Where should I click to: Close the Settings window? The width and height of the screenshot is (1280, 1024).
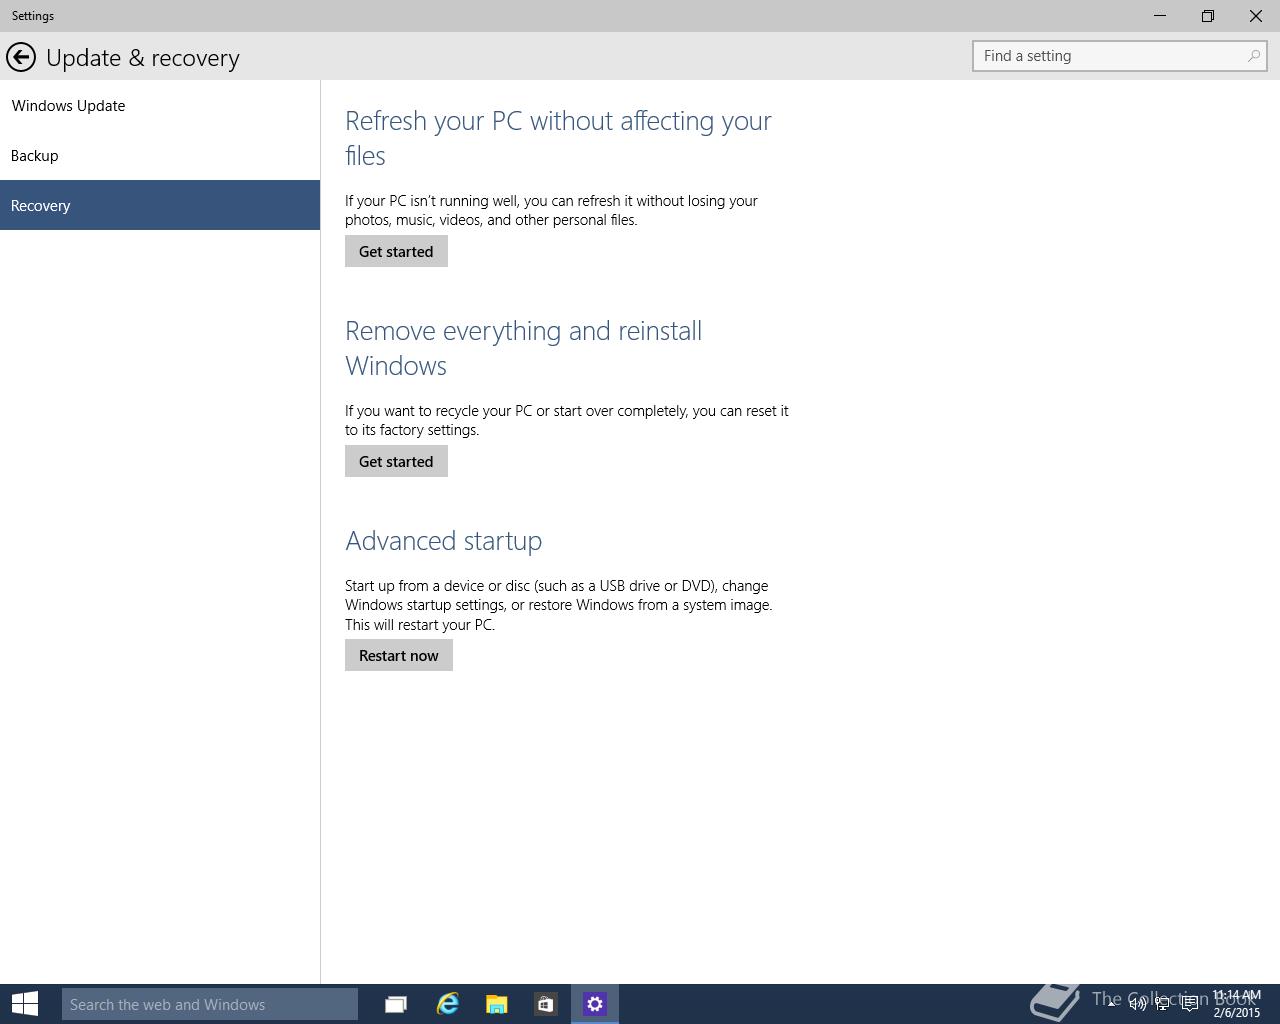(x=1256, y=16)
